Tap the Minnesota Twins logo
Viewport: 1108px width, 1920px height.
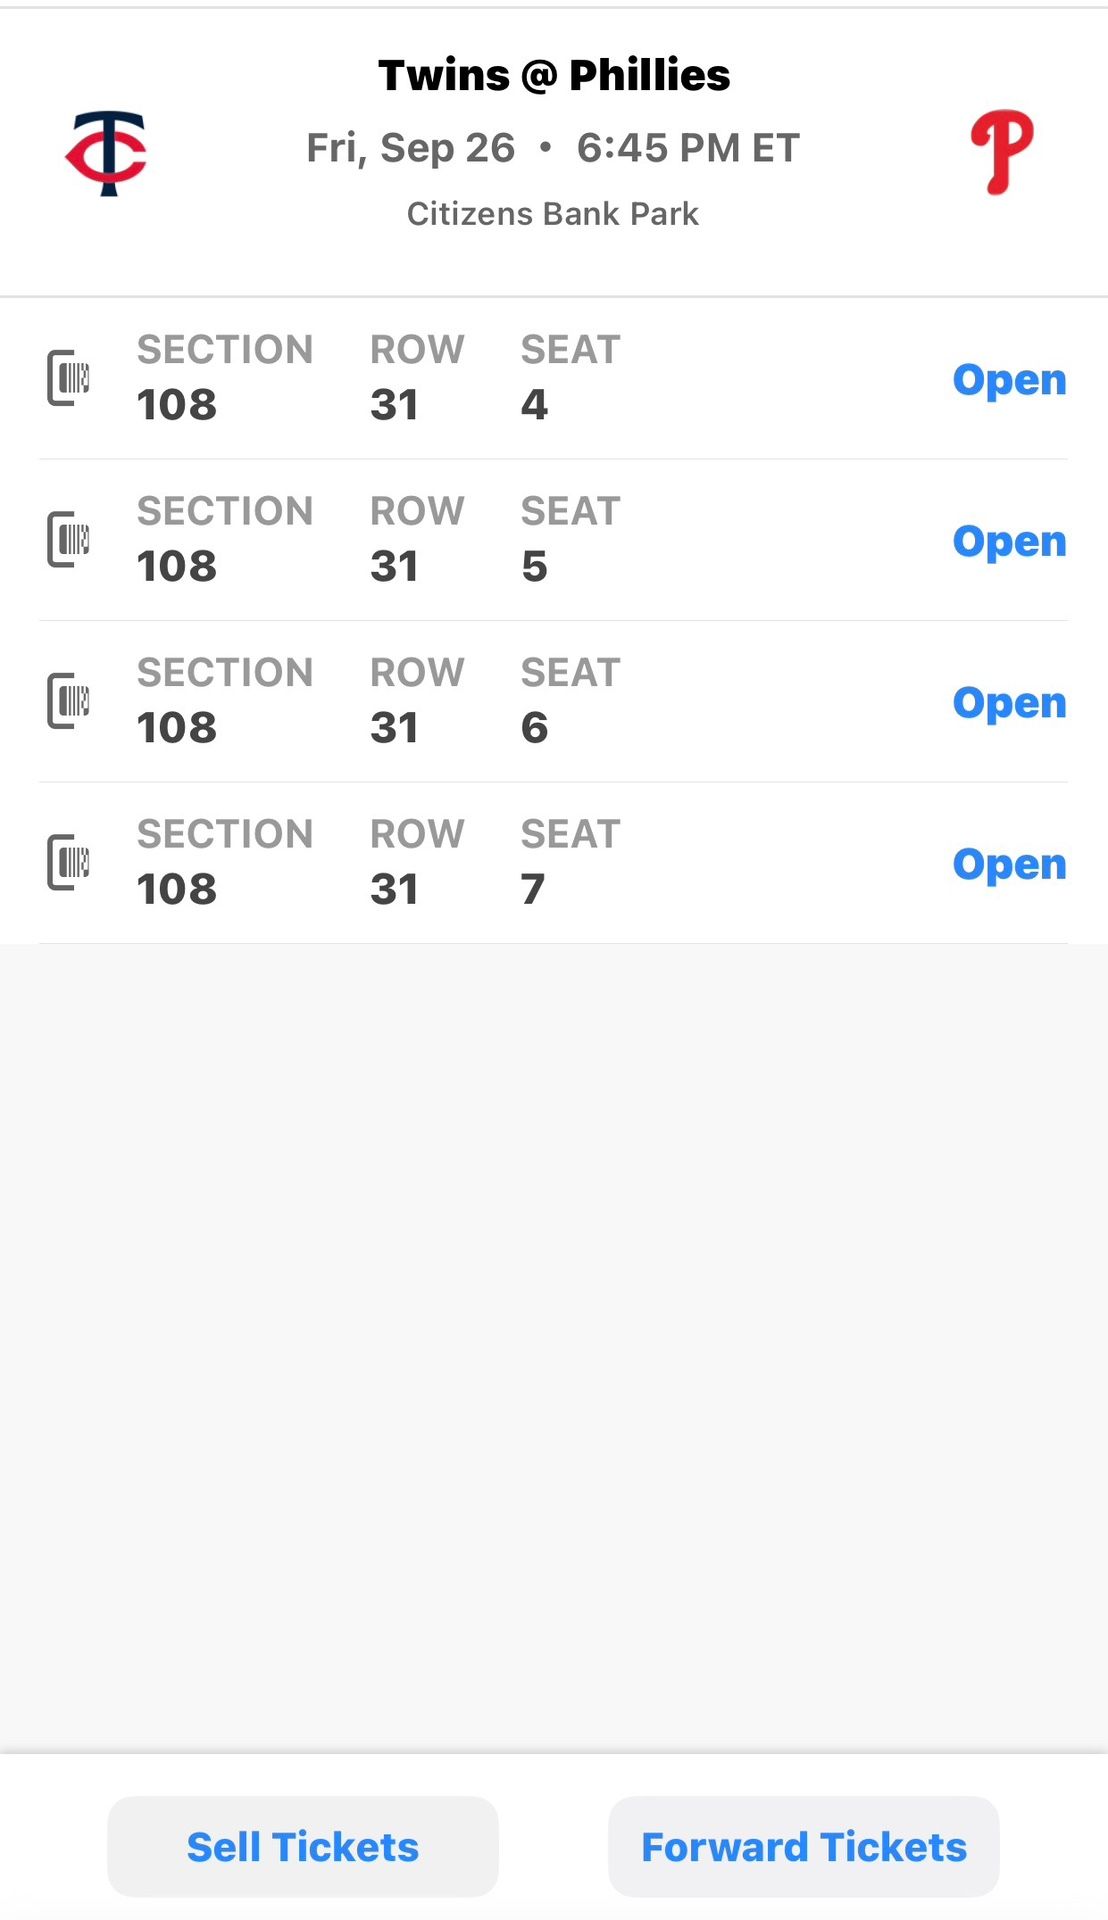(107, 153)
